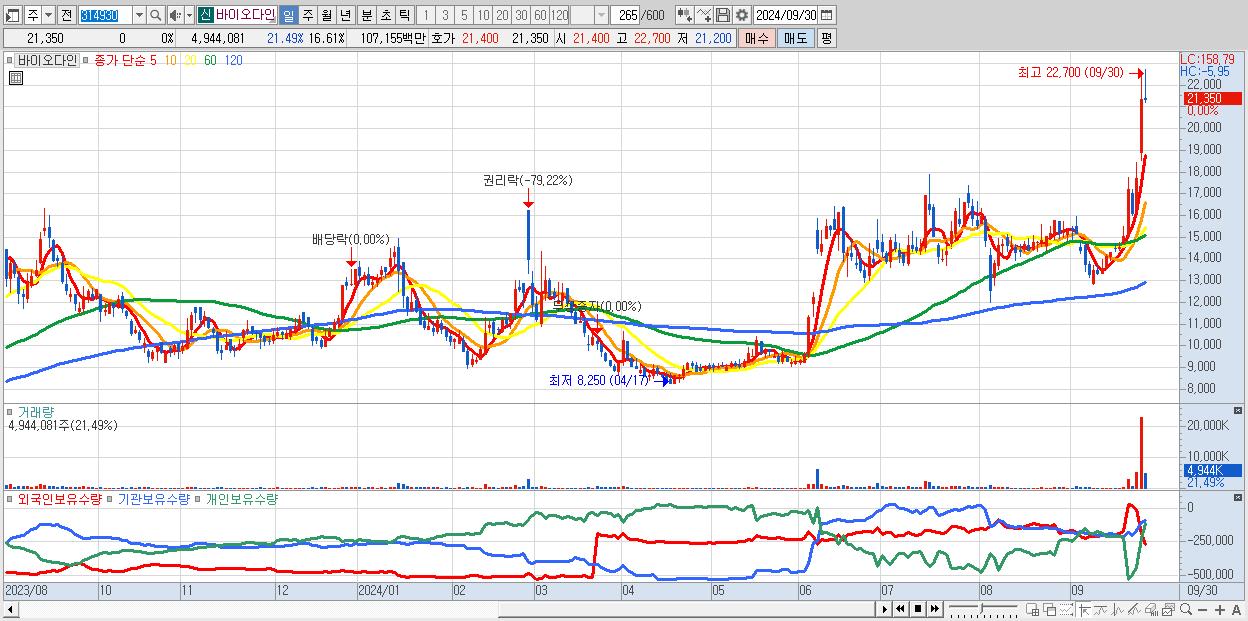The height and width of the screenshot is (621, 1248).
Task: Choose the 30 interval button
Action: coord(521,16)
